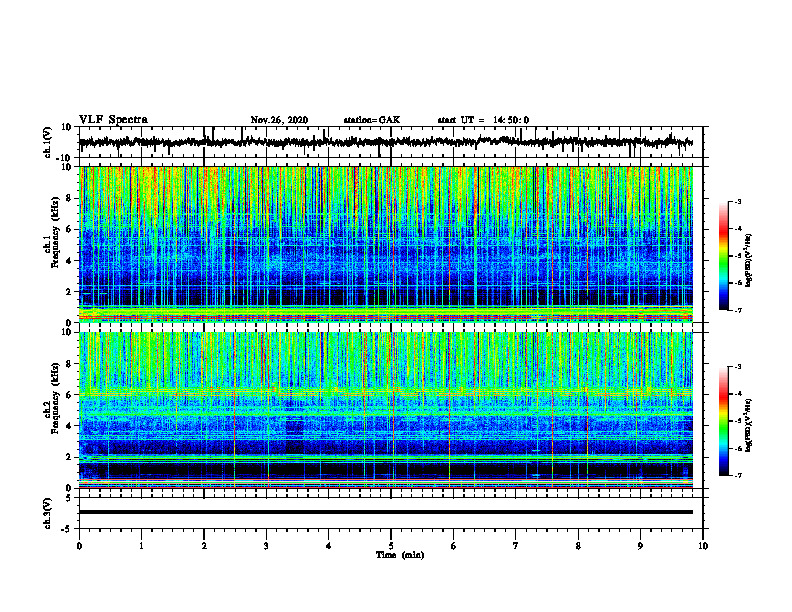Click time axis tick label "6"
The width and height of the screenshot is (792, 612).
[453, 546]
